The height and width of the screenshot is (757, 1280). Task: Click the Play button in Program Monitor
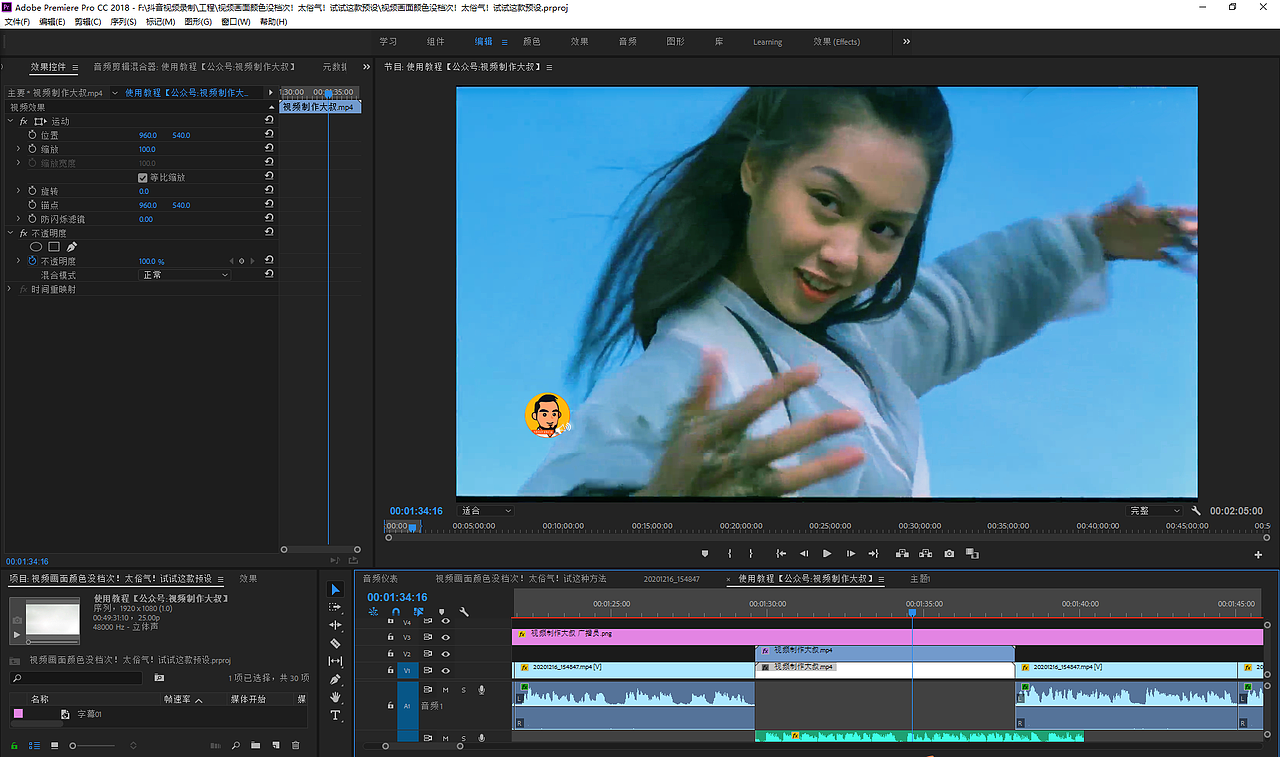827,553
